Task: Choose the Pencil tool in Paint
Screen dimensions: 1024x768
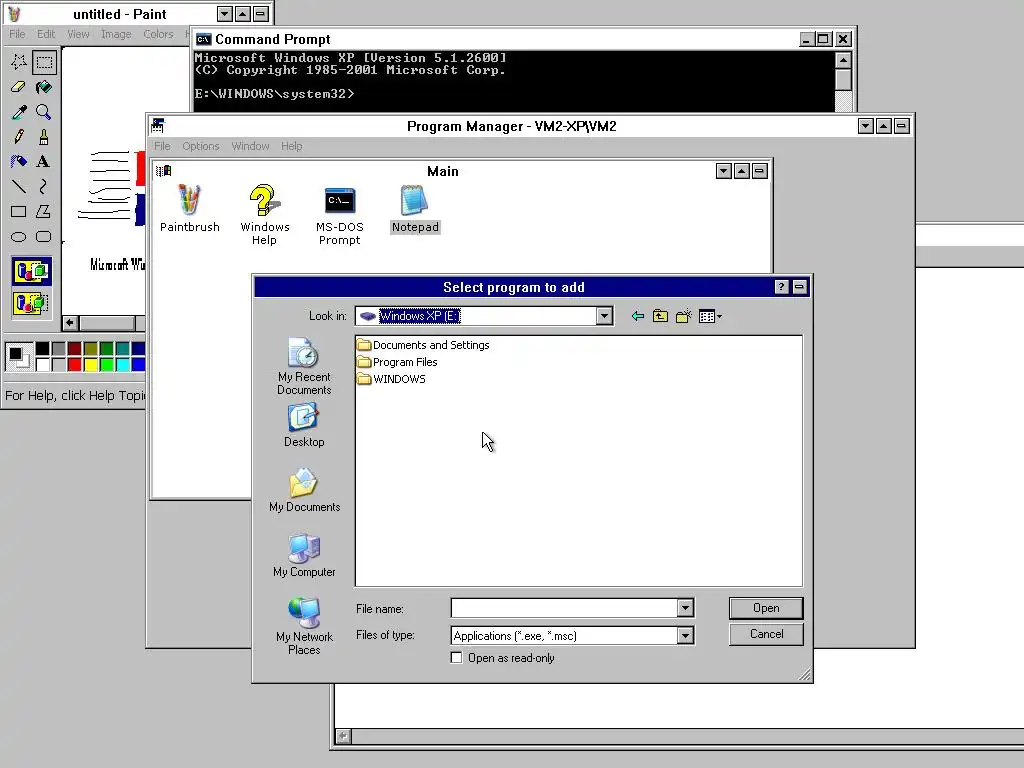Action: 18,136
